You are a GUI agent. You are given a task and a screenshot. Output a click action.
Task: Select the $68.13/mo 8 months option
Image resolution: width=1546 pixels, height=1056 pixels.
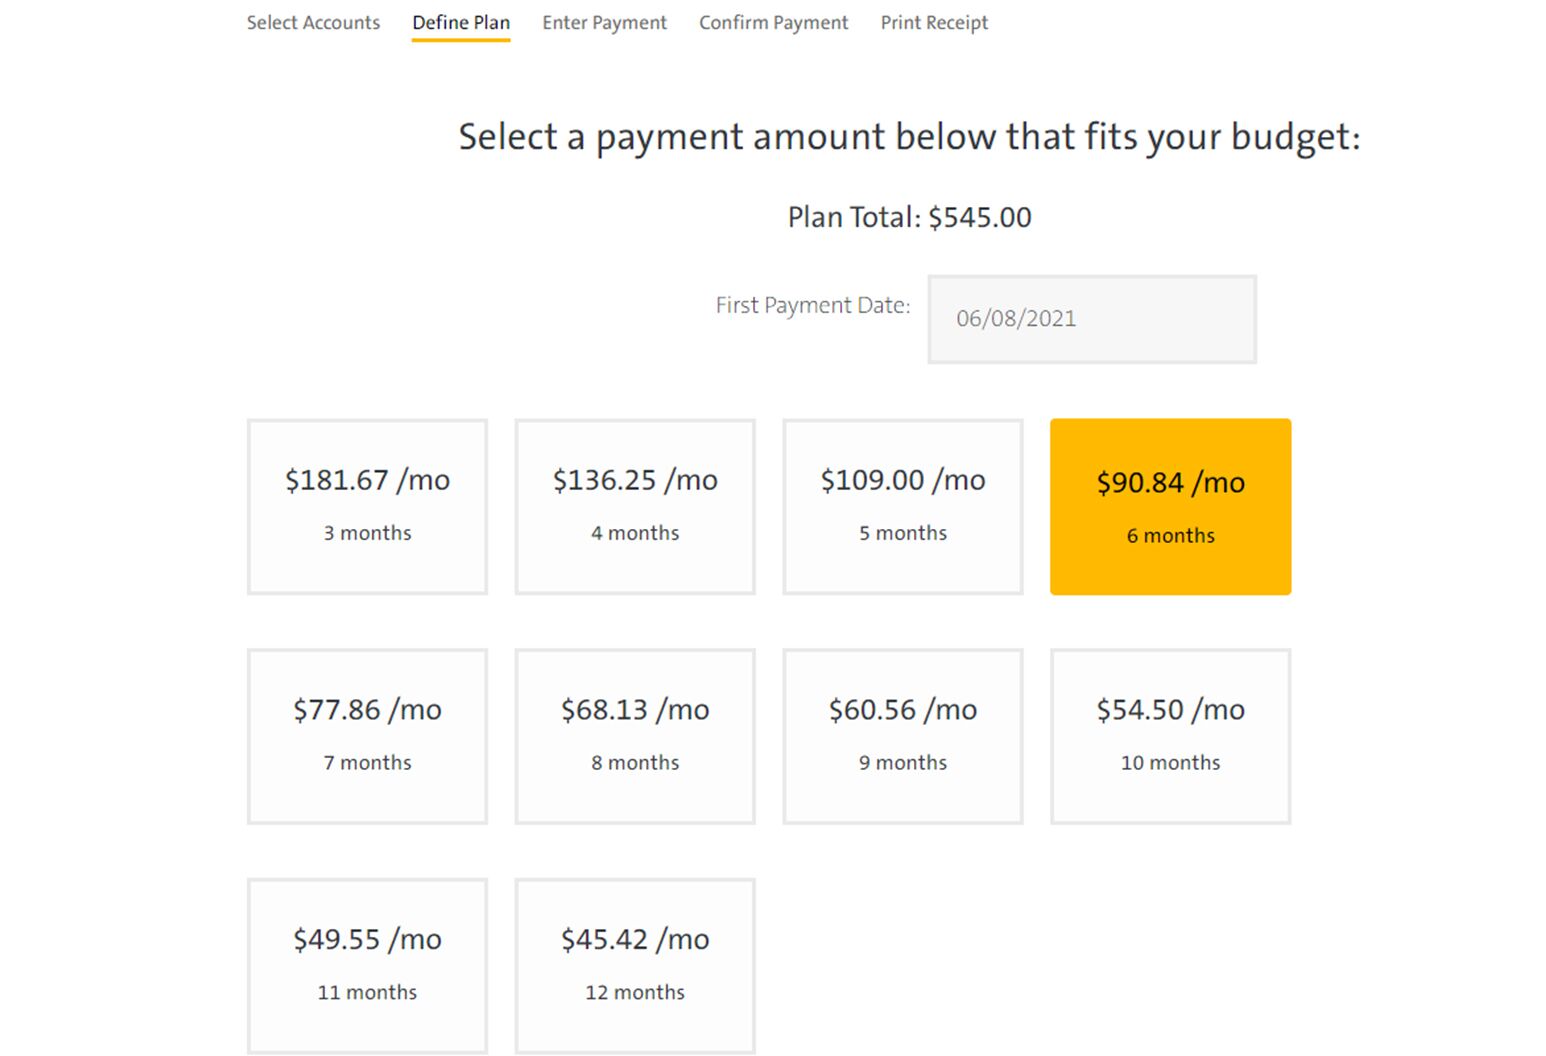coord(635,737)
